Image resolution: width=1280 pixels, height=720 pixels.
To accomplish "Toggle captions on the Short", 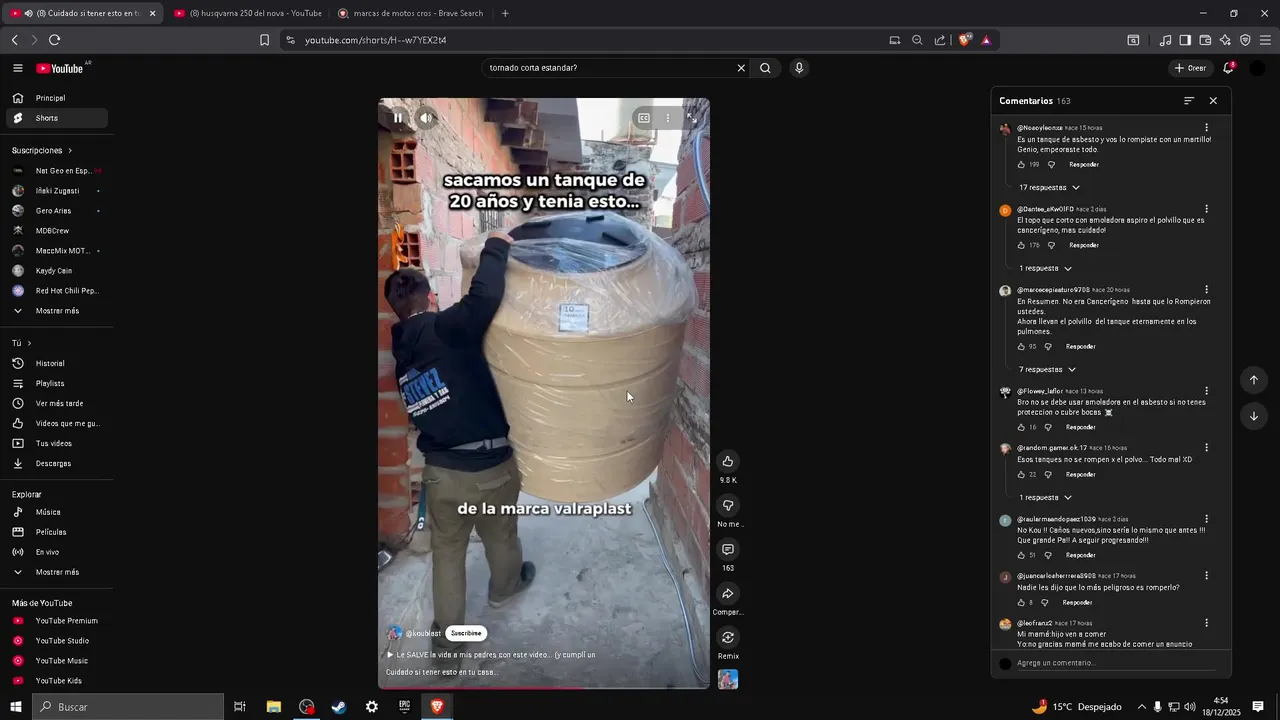I will tap(644, 118).
